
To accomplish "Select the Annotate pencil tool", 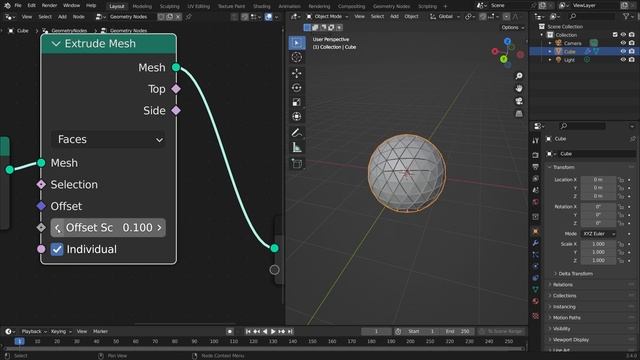I will click(x=297, y=133).
